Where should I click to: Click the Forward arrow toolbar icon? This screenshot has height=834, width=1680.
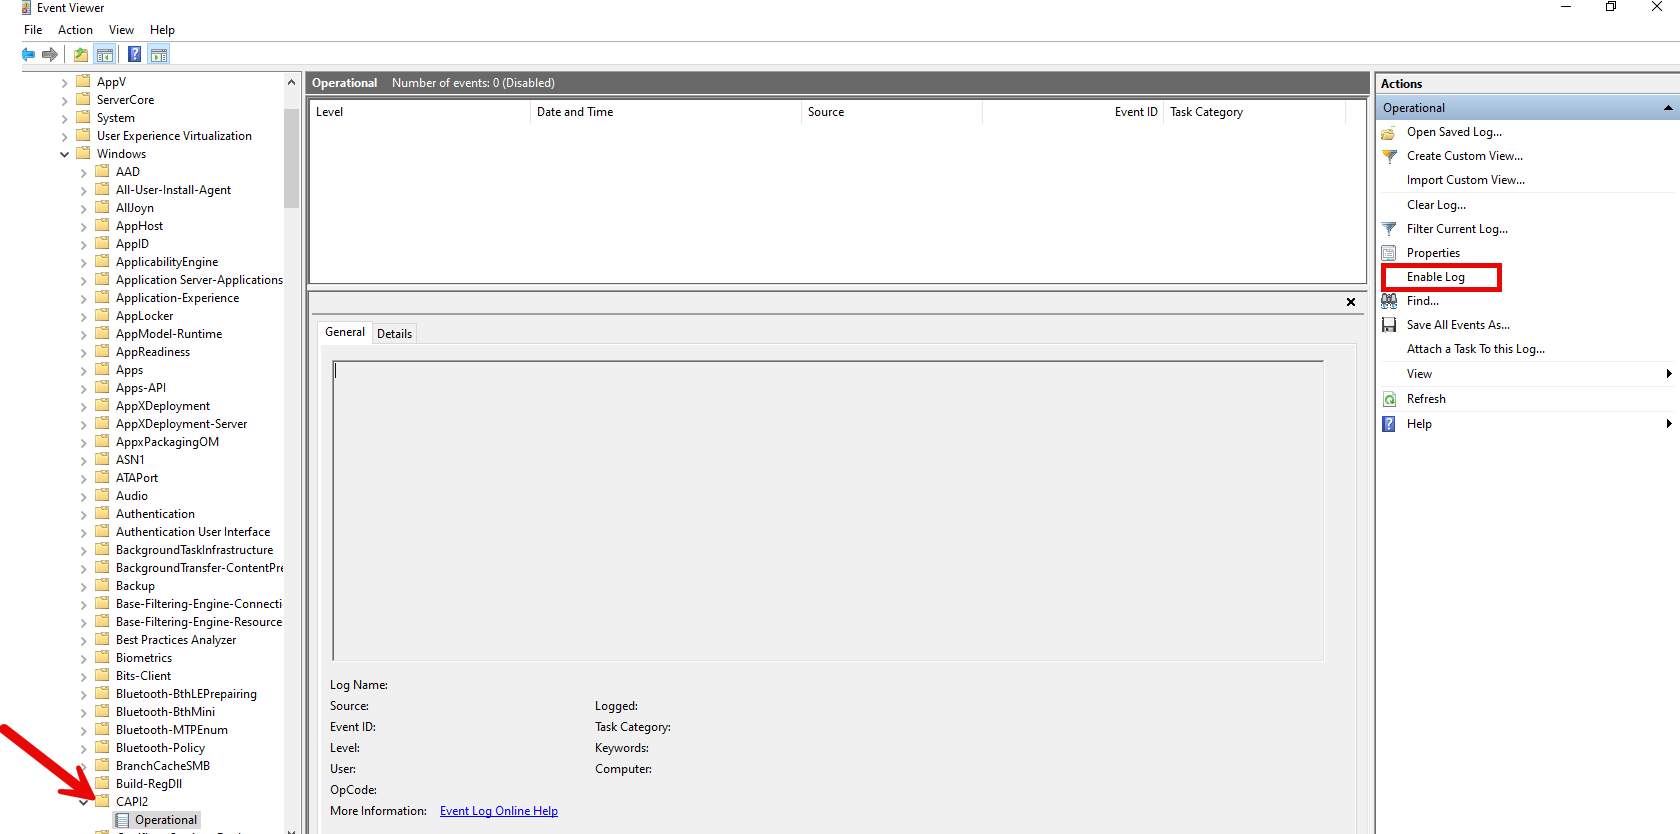(x=49, y=54)
